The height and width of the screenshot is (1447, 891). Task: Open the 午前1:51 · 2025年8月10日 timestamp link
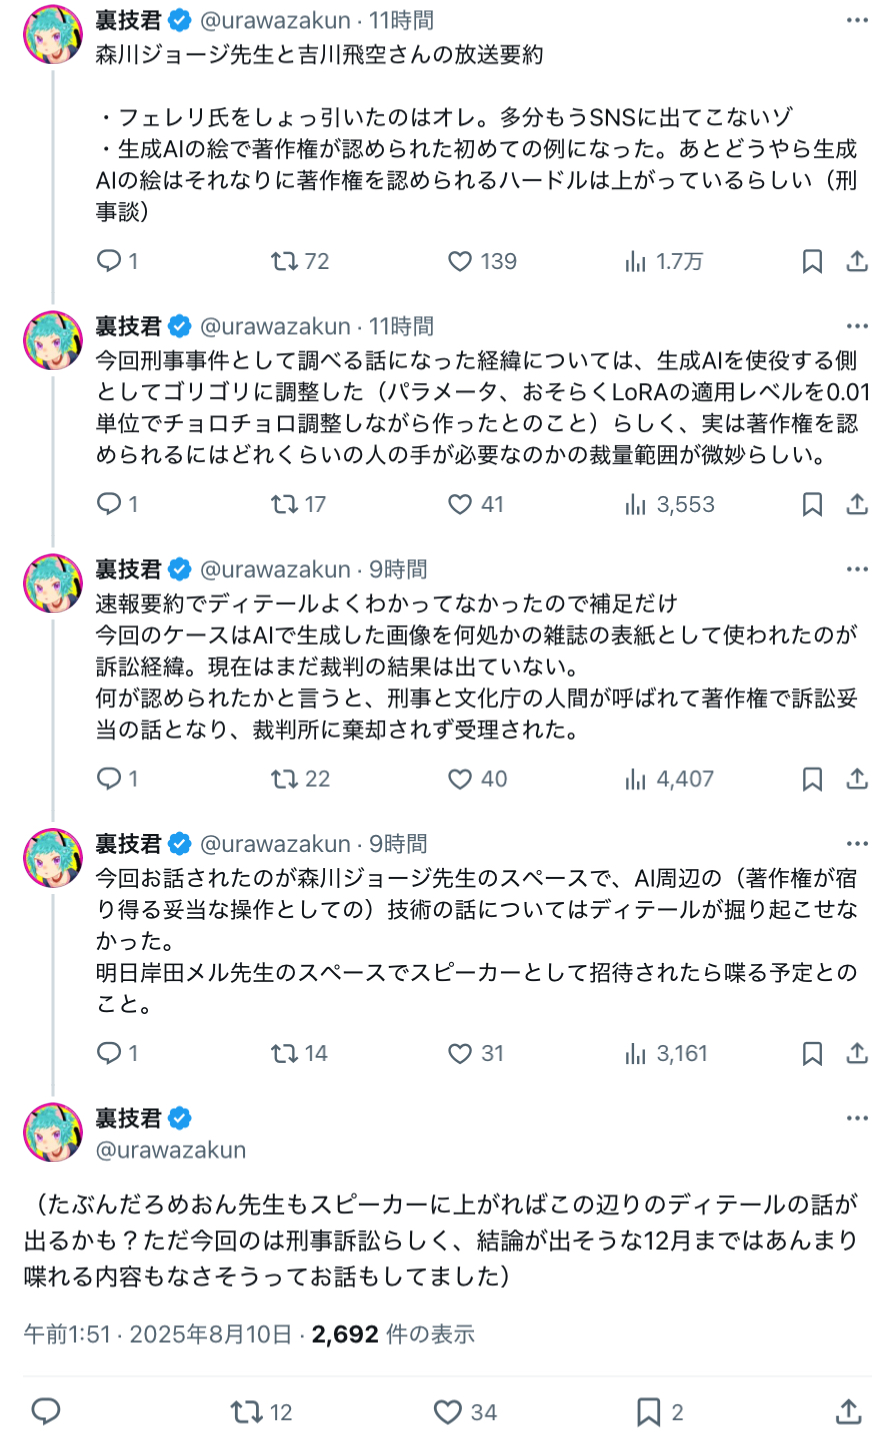[x=158, y=1334]
